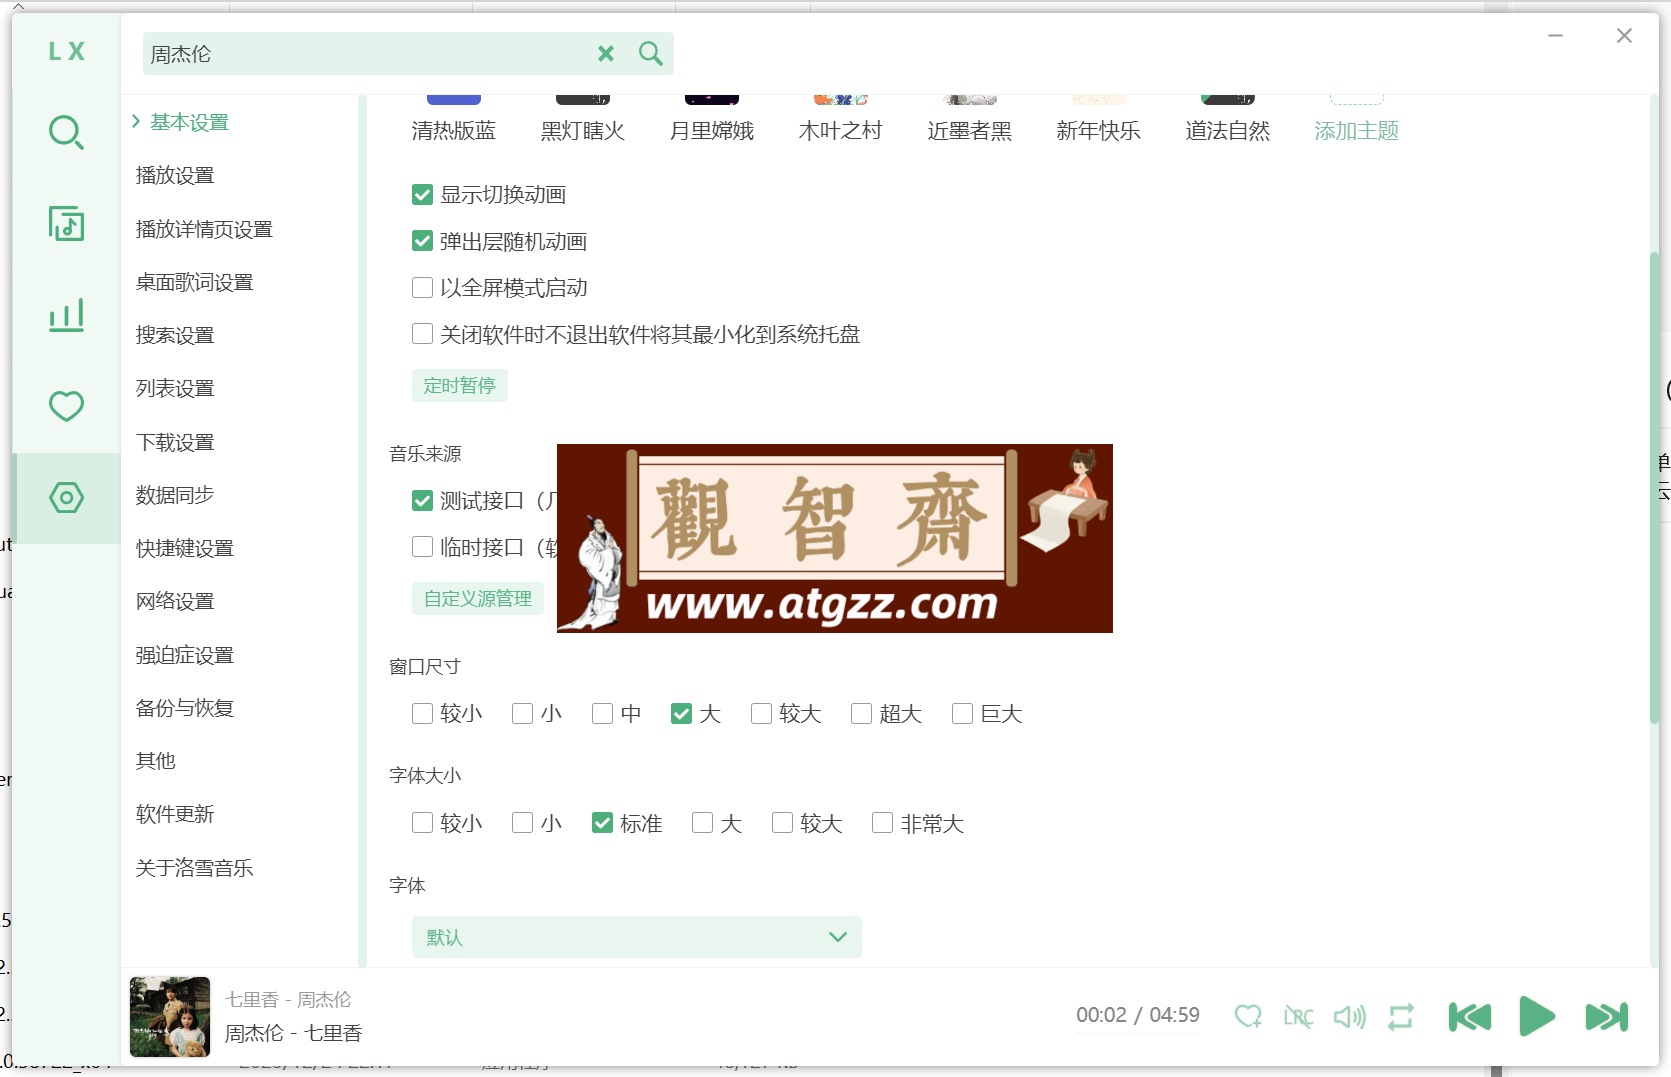Select the 清热版蓝 theme

pyautogui.click(x=454, y=120)
